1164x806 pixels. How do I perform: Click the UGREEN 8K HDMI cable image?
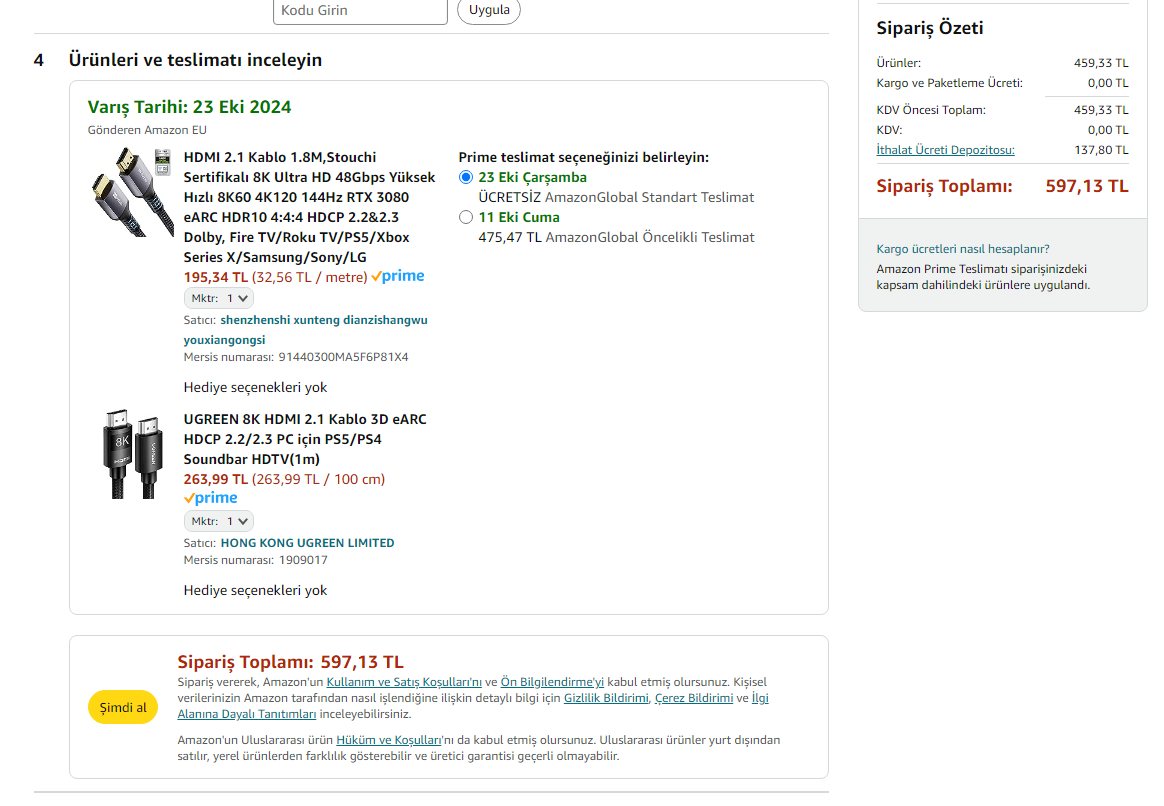pos(131,453)
